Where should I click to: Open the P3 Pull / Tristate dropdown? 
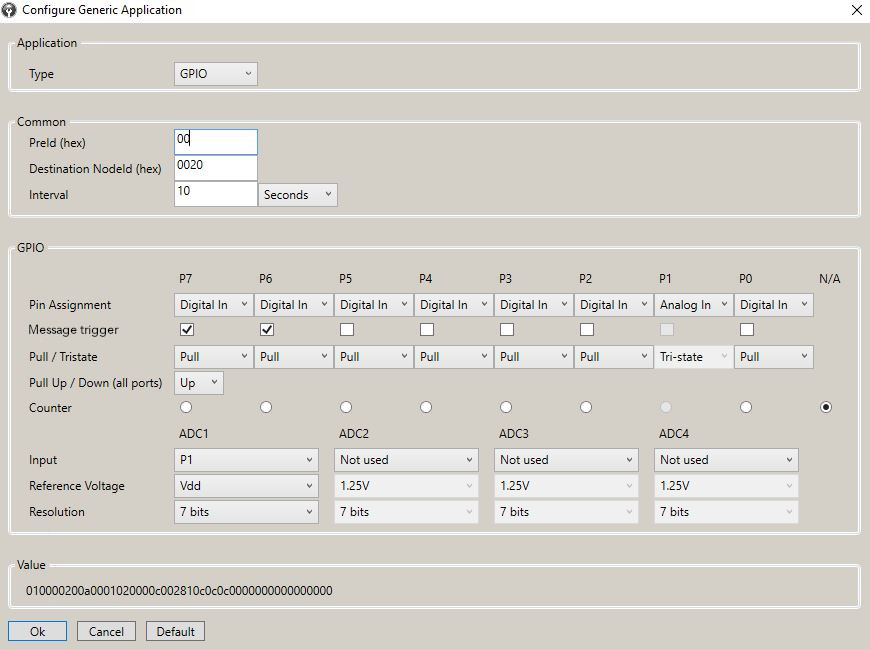(533, 357)
